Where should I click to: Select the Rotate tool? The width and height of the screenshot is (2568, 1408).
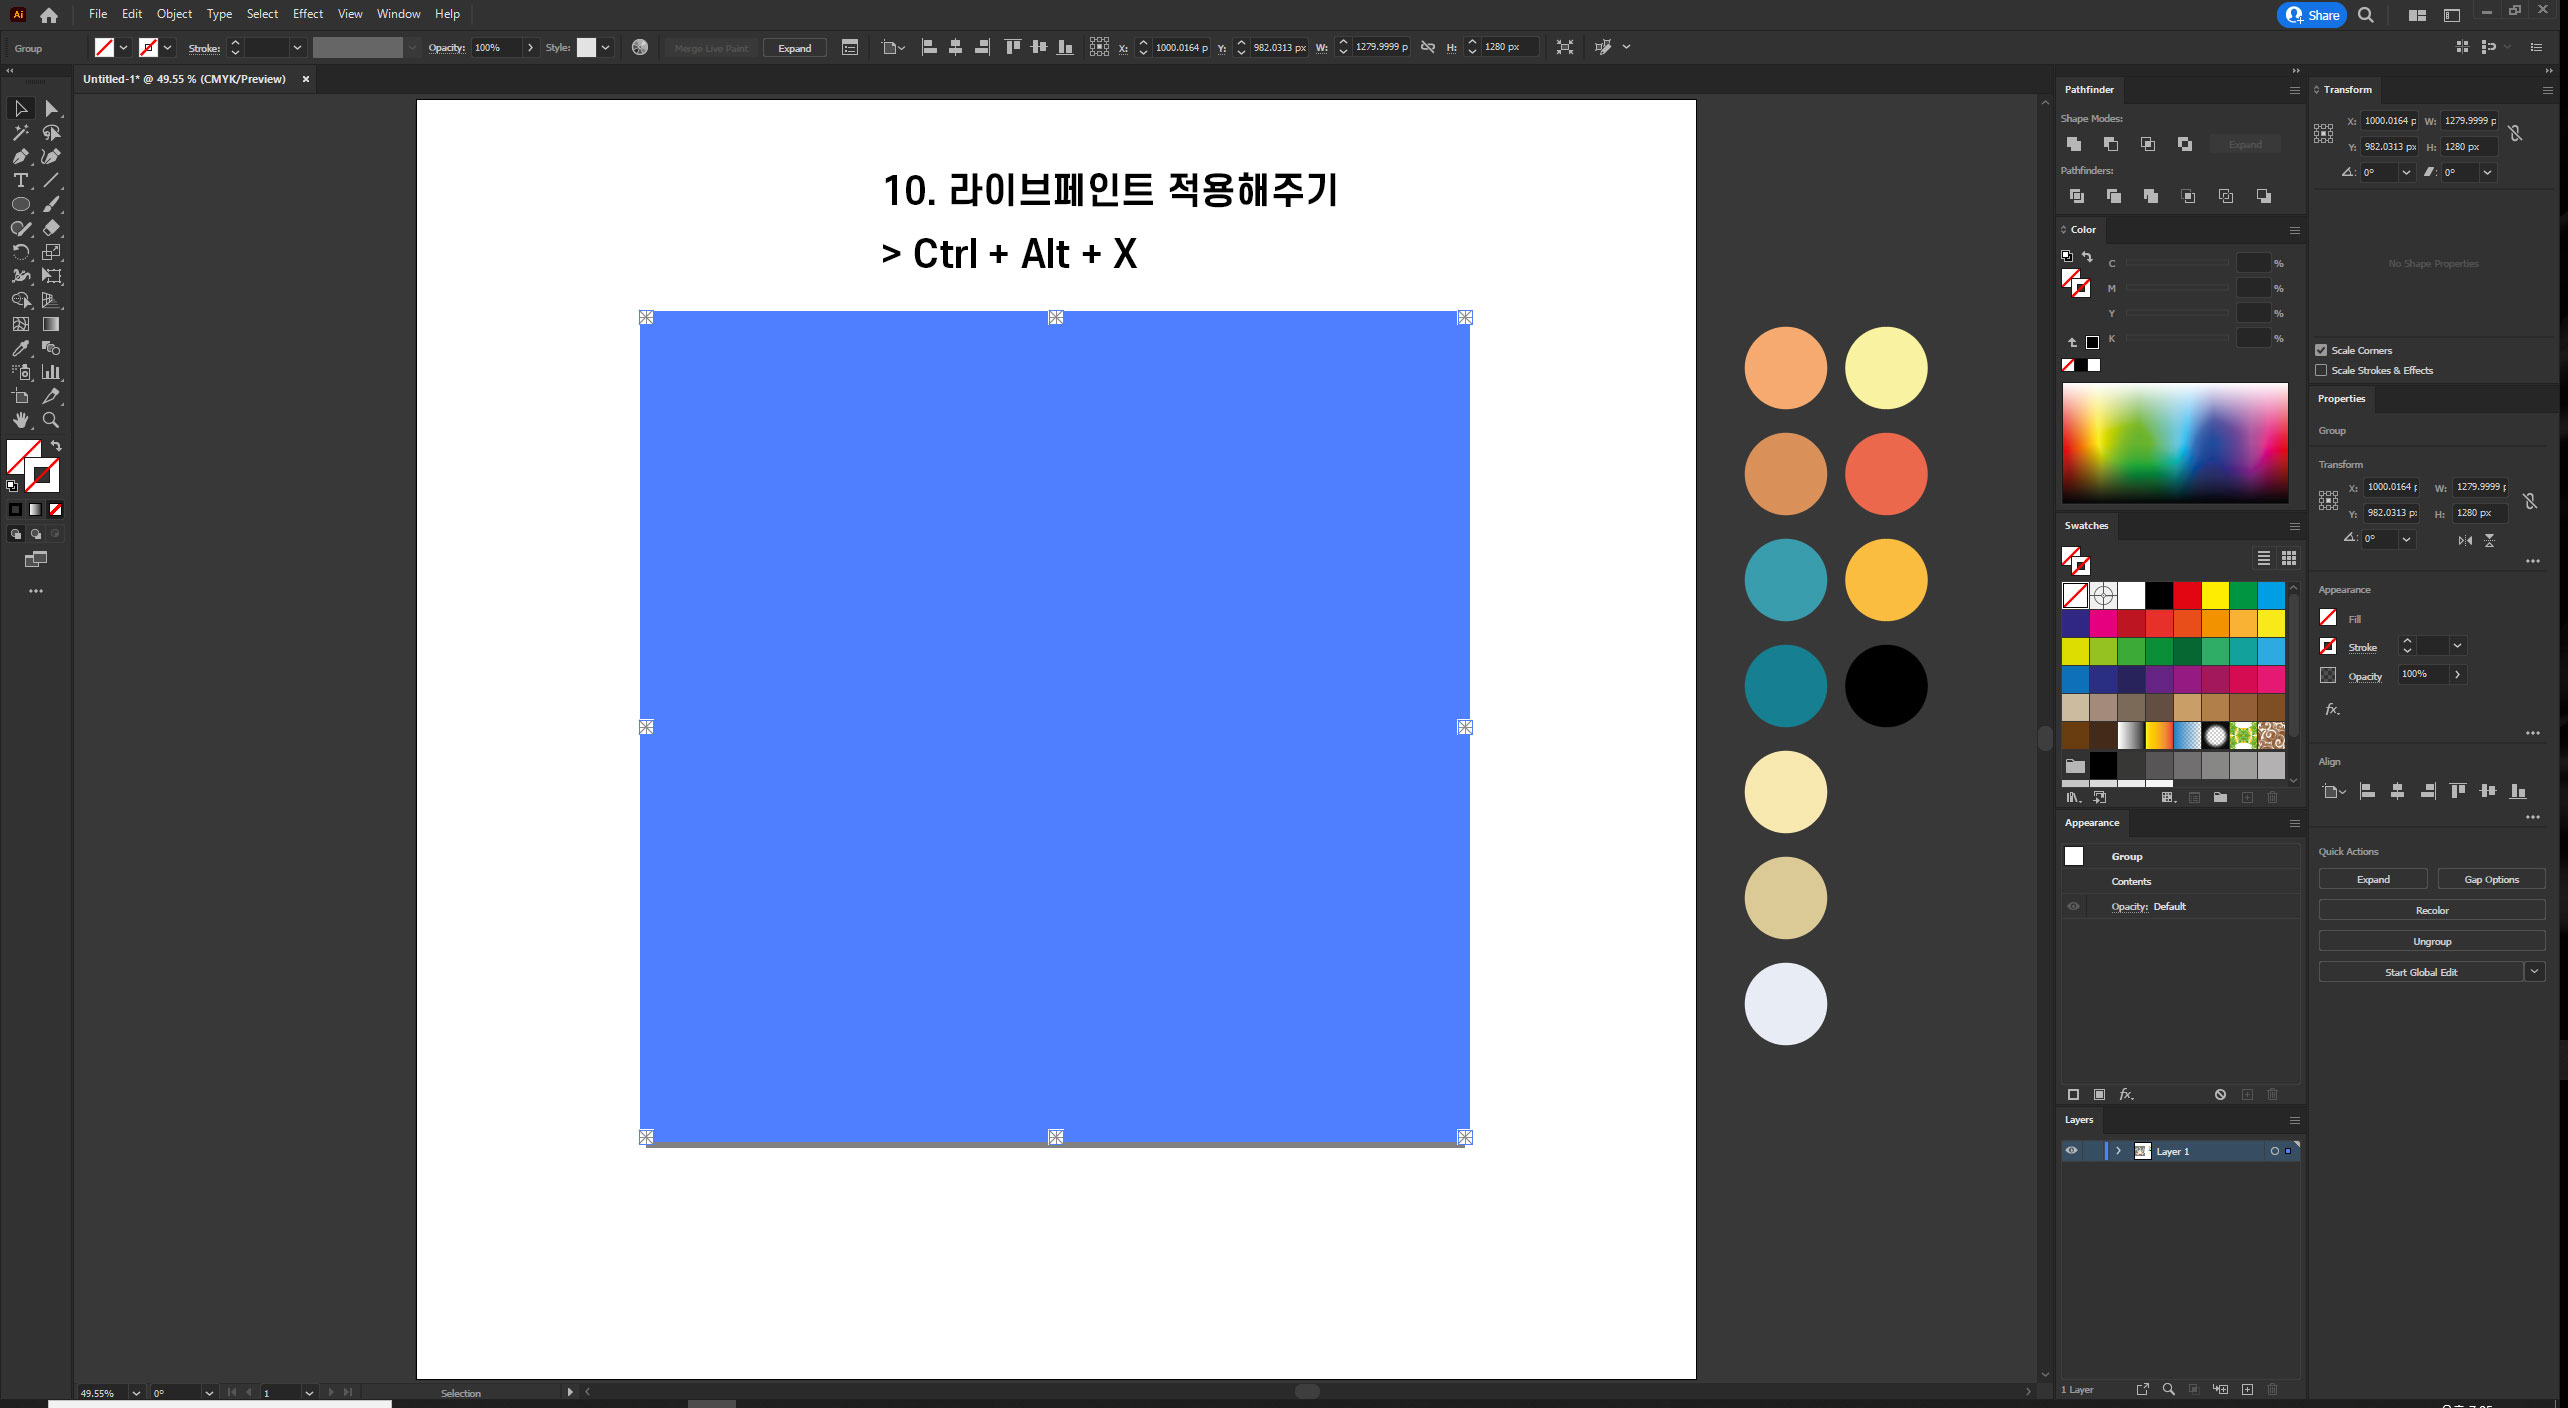pyautogui.click(x=20, y=252)
